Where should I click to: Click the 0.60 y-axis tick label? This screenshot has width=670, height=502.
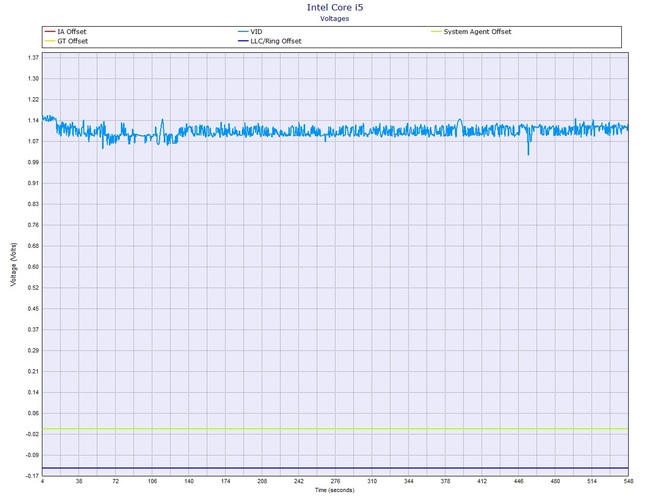tap(34, 267)
